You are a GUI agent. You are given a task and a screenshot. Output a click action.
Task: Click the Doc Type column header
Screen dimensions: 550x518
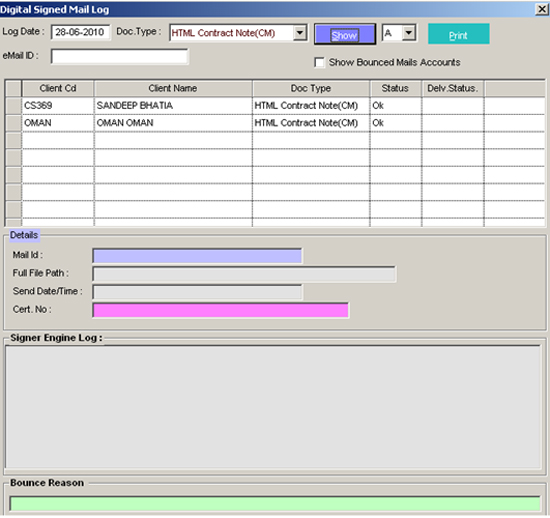[x=311, y=88]
